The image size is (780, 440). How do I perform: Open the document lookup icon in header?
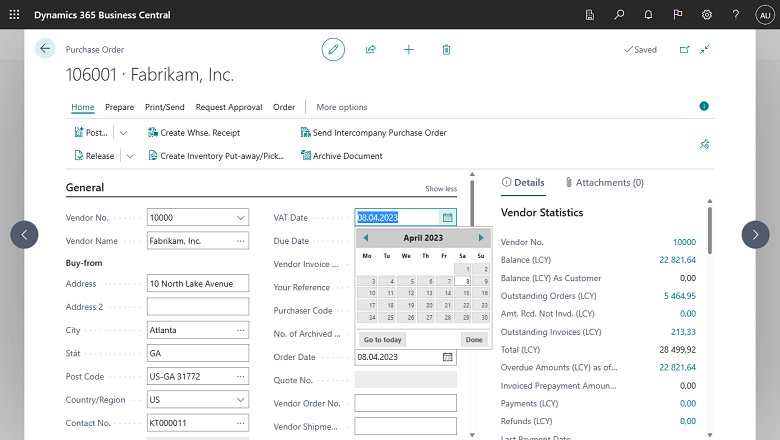[589, 15]
